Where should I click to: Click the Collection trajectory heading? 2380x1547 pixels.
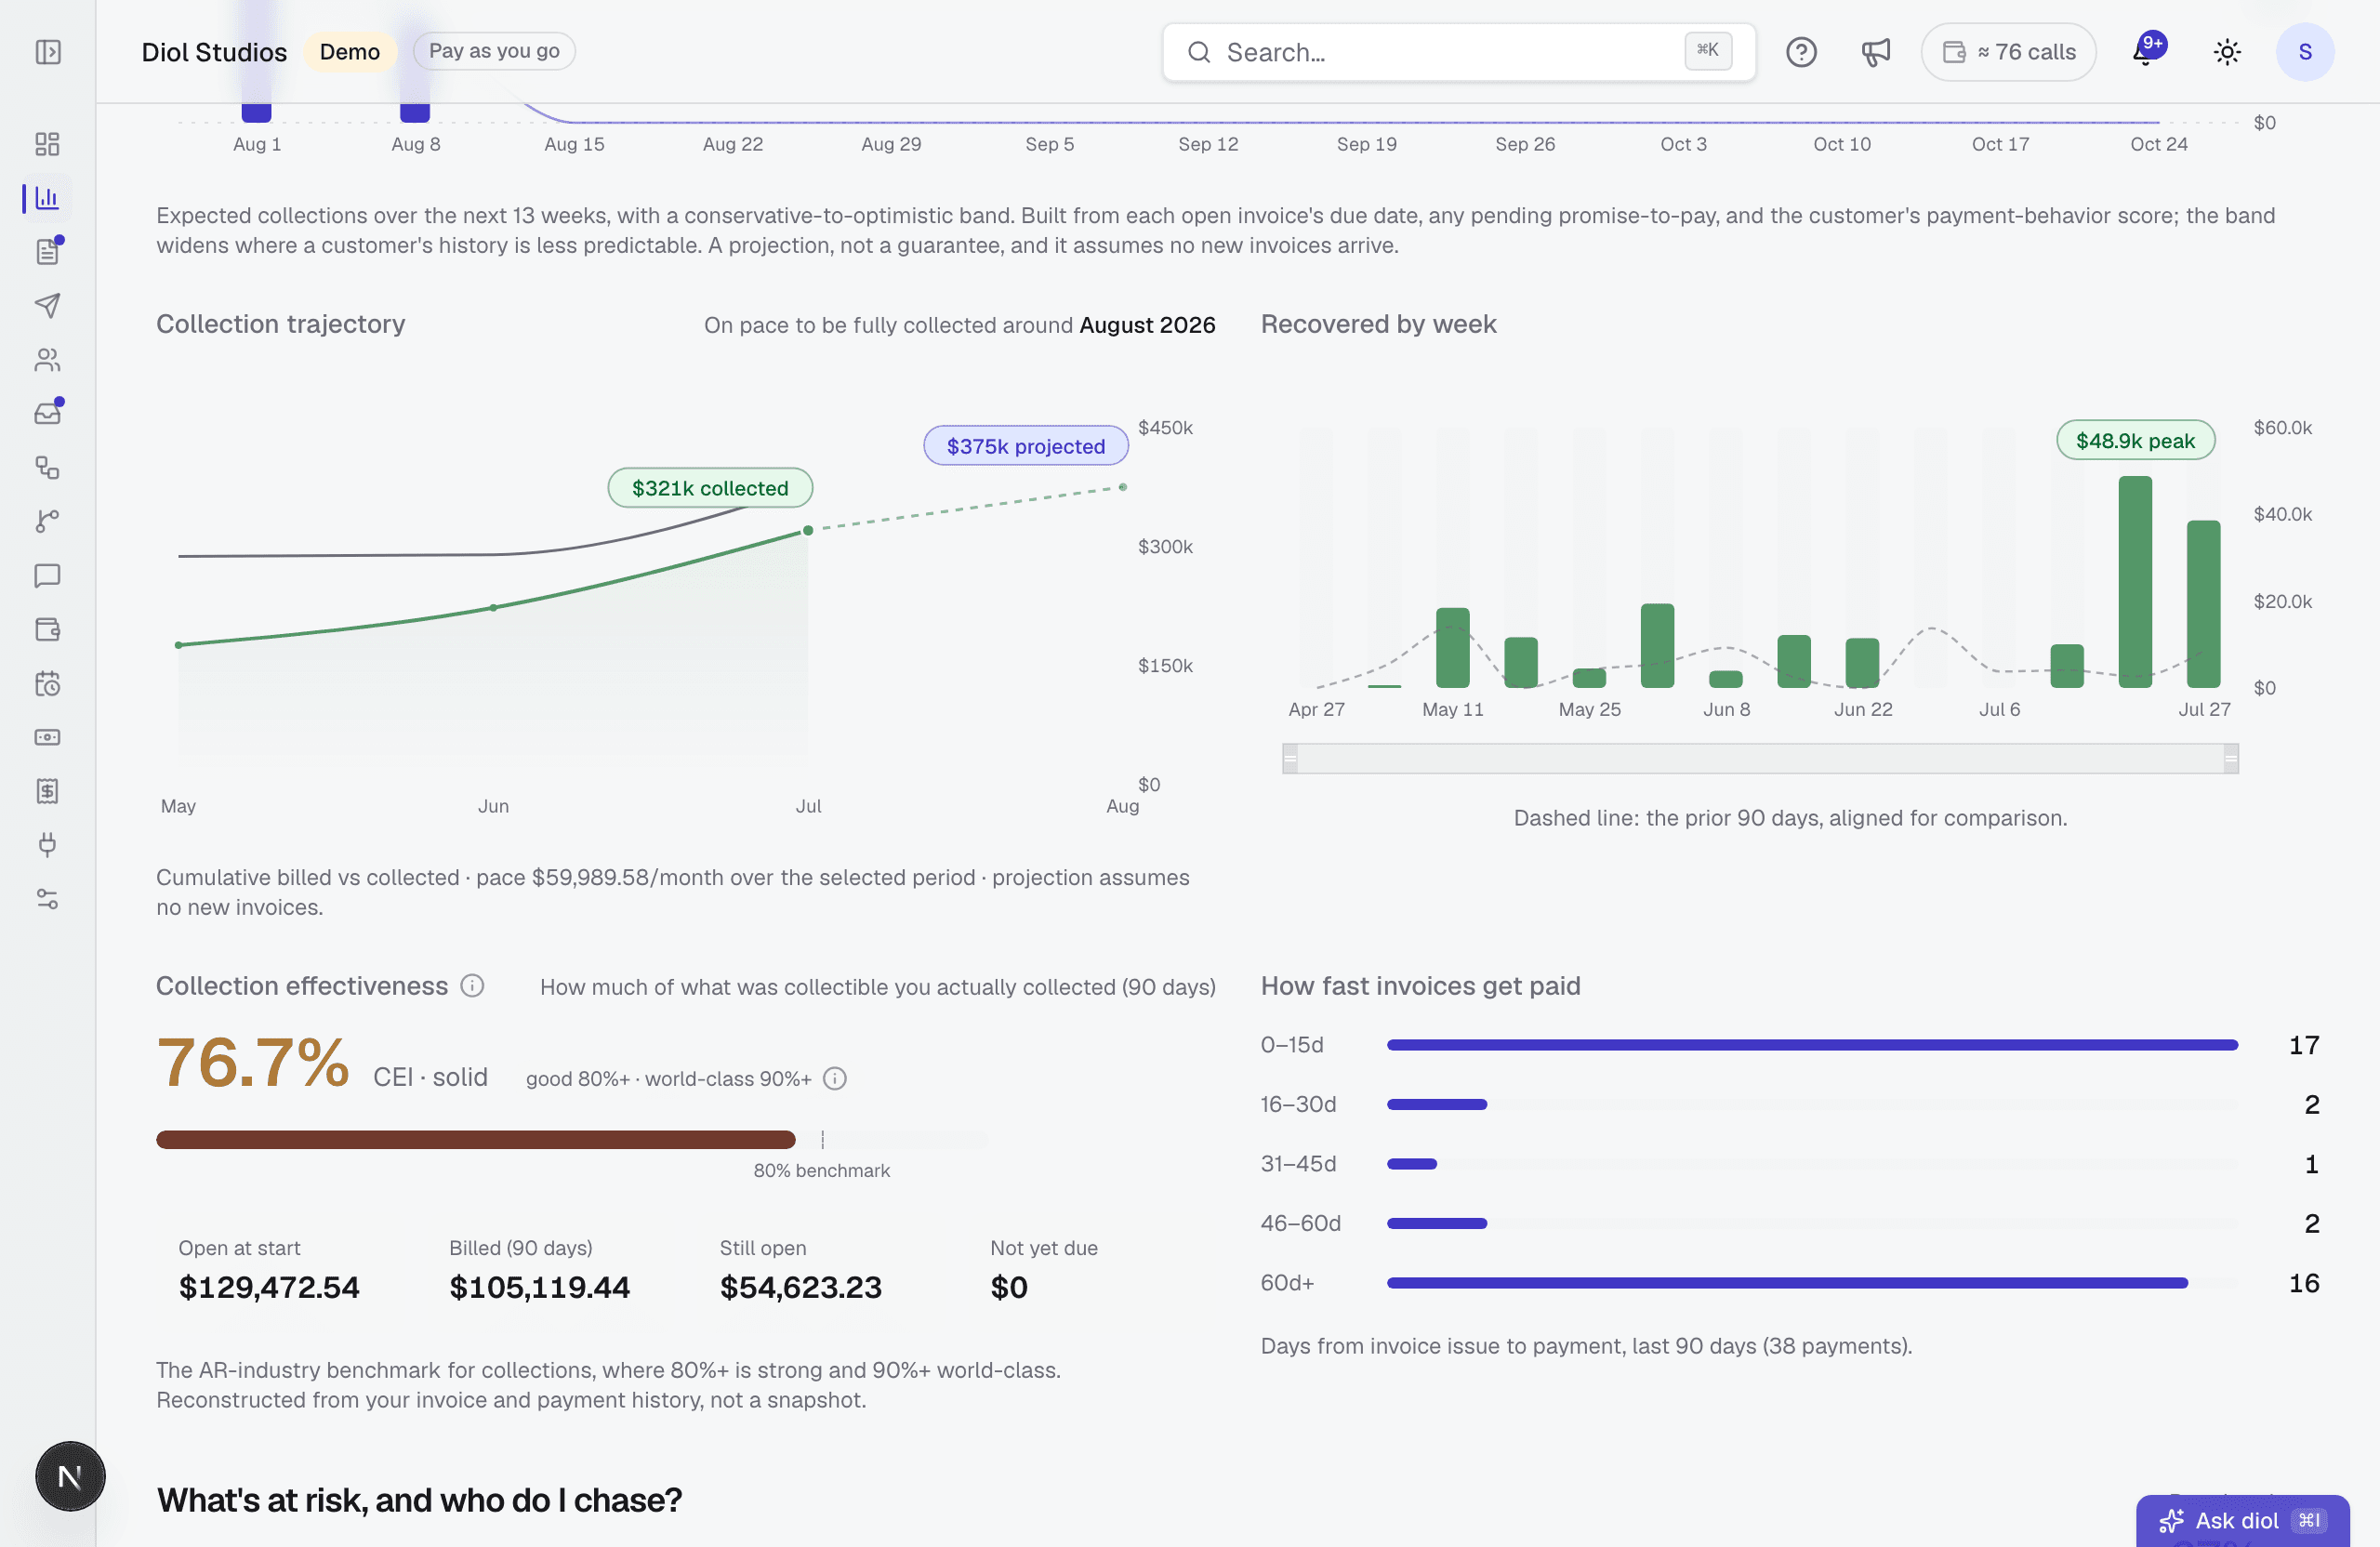[x=280, y=324]
